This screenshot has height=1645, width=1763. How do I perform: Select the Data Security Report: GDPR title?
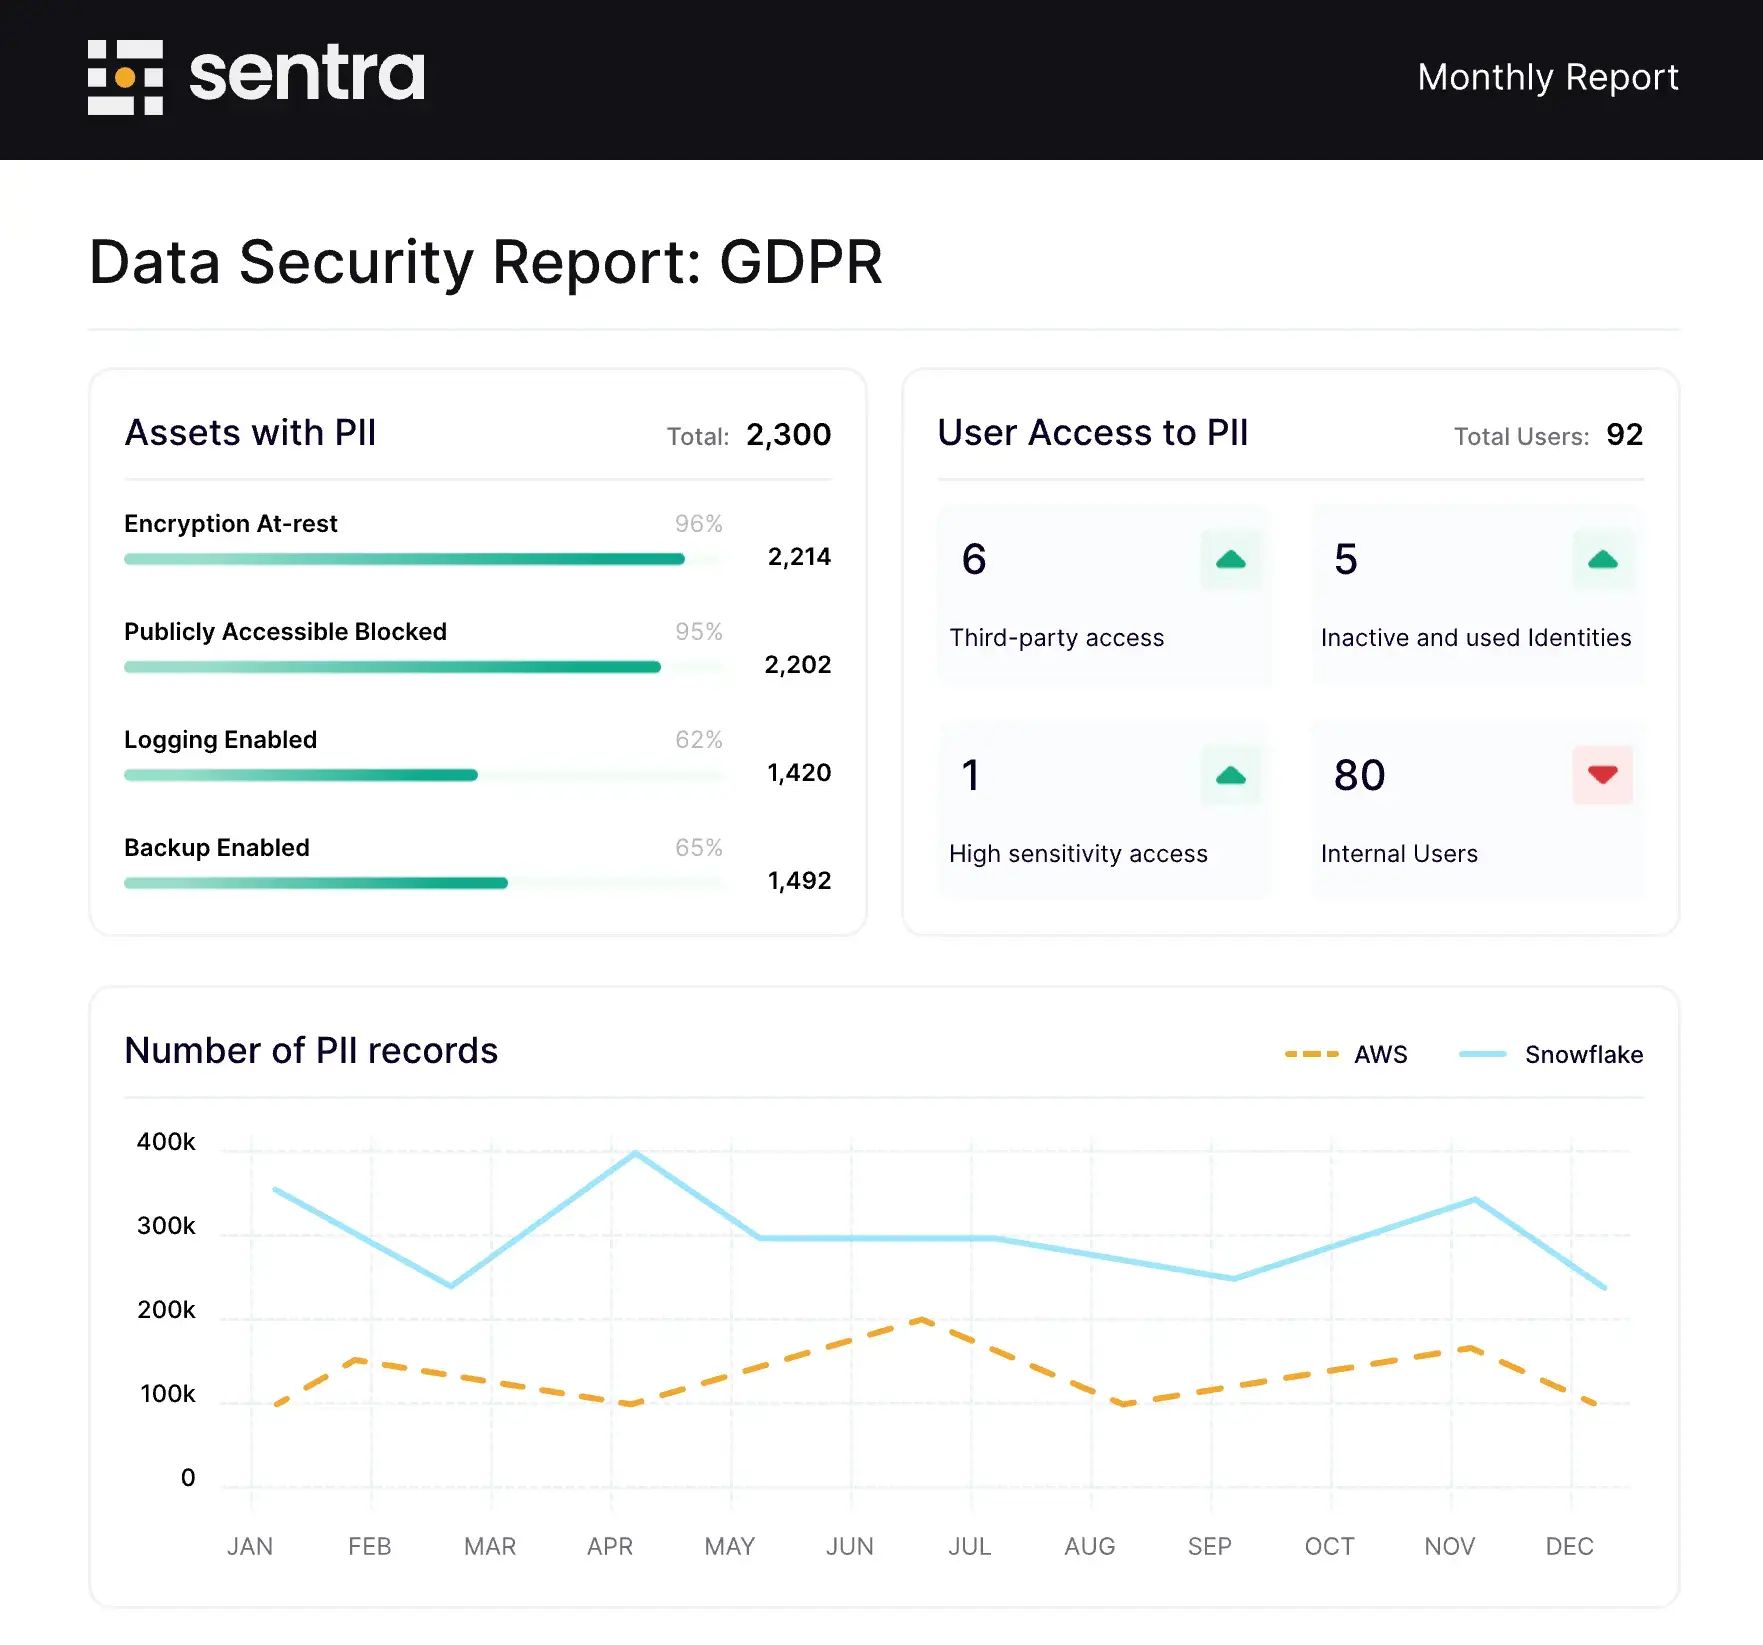pos(485,263)
